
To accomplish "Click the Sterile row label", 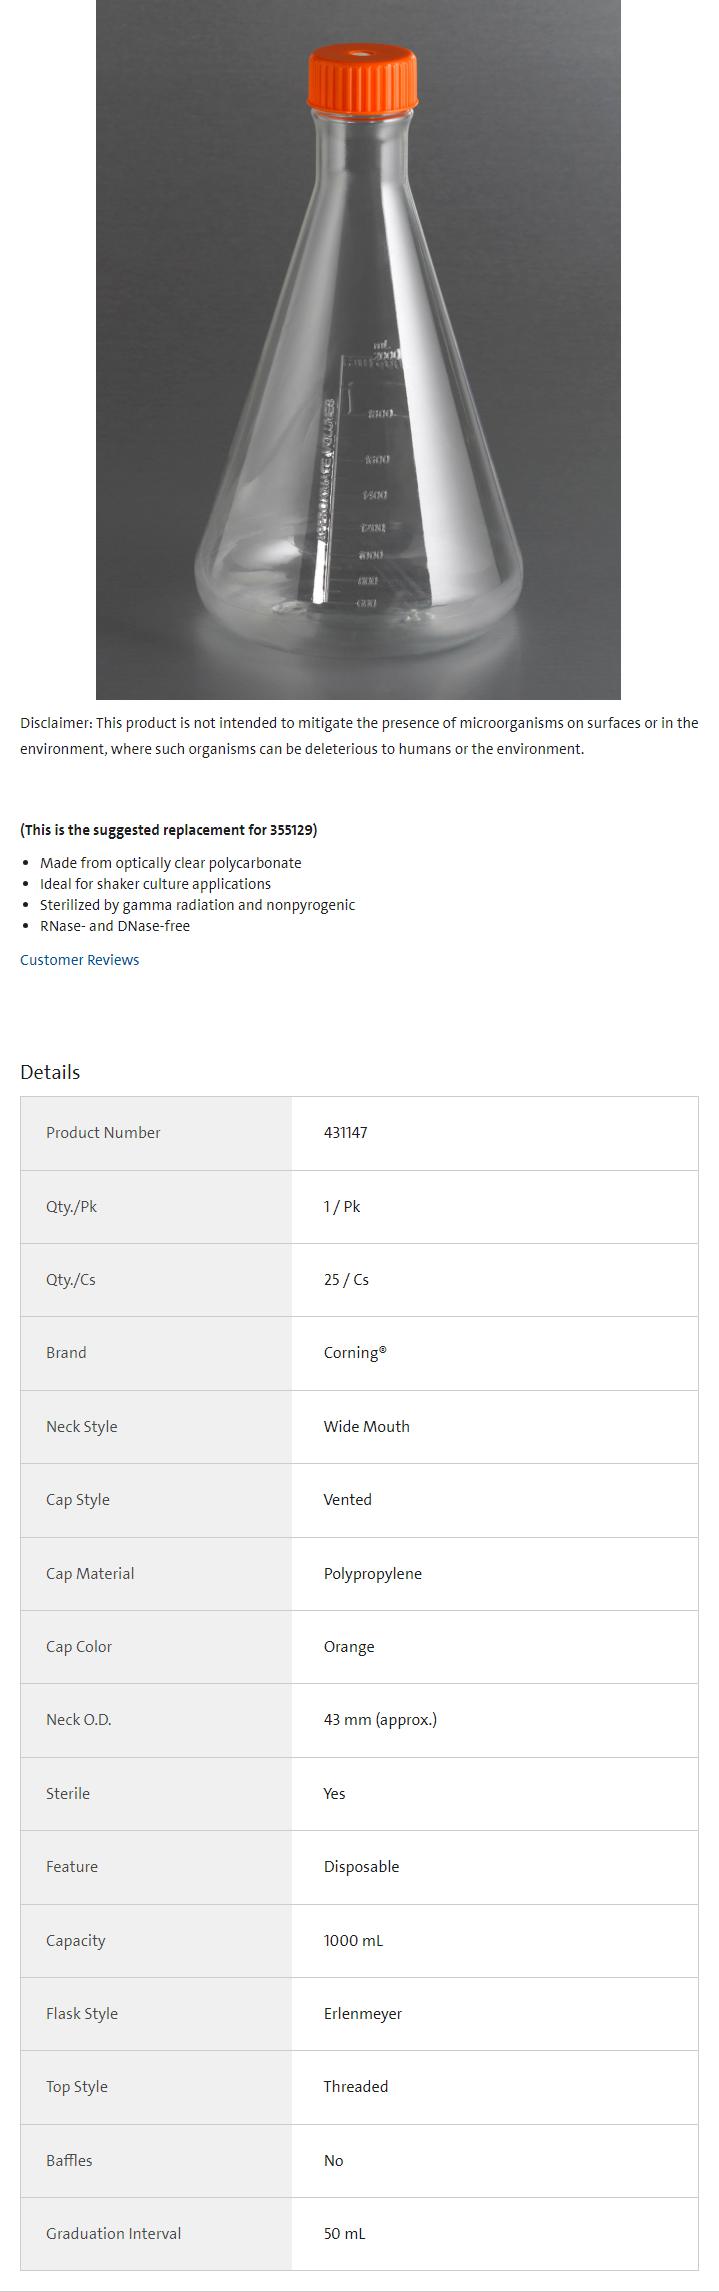I will tap(68, 1794).
